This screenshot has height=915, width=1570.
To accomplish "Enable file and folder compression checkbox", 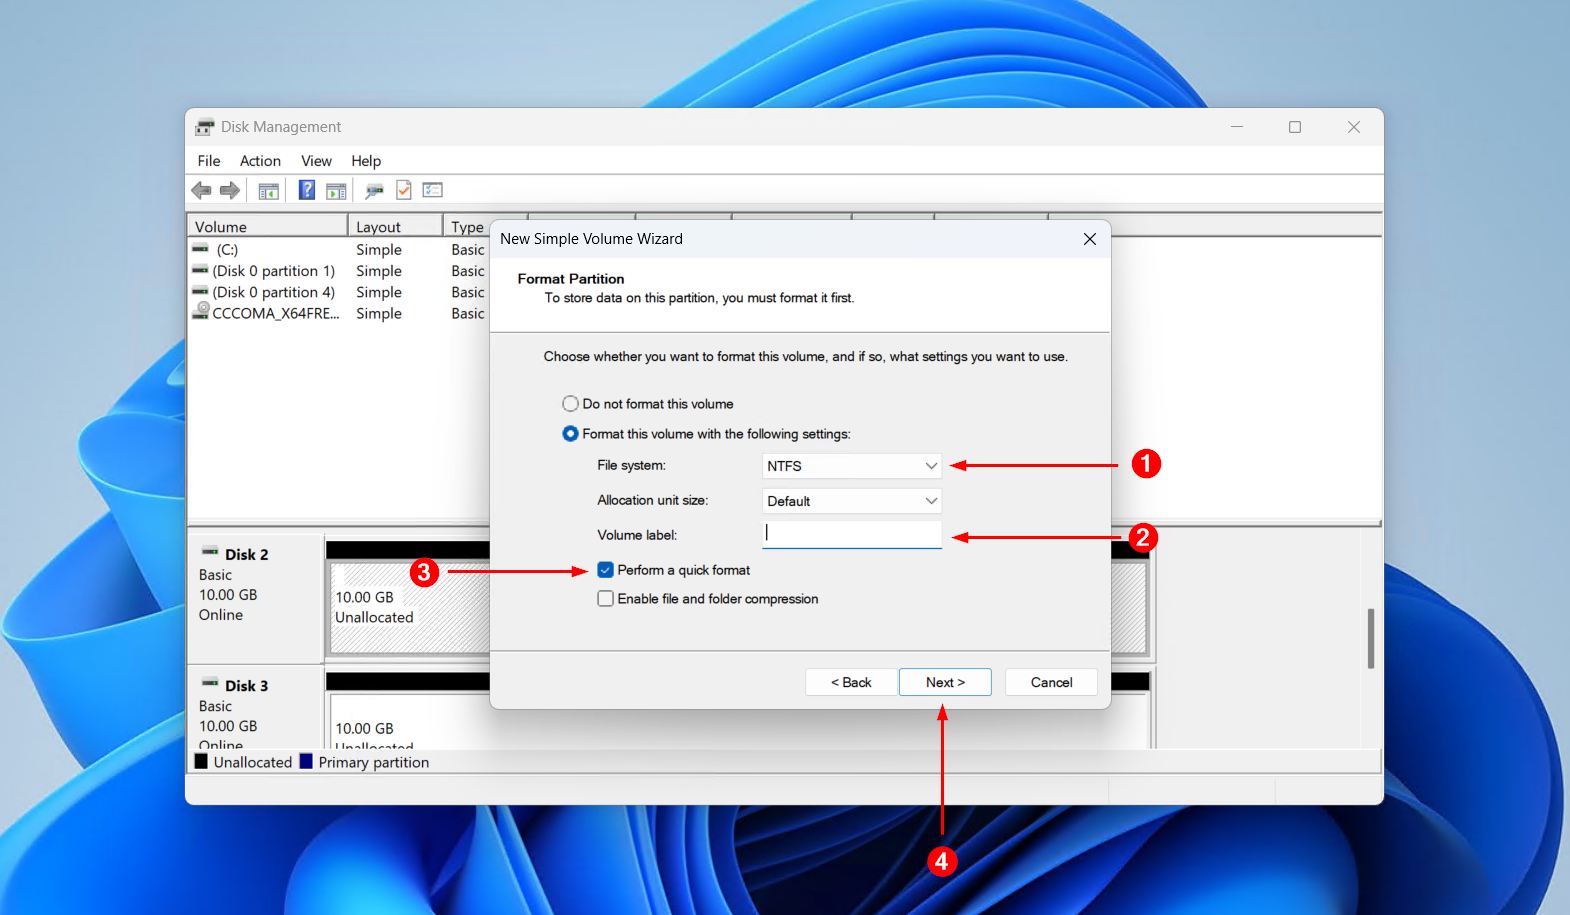I will 605,599.
